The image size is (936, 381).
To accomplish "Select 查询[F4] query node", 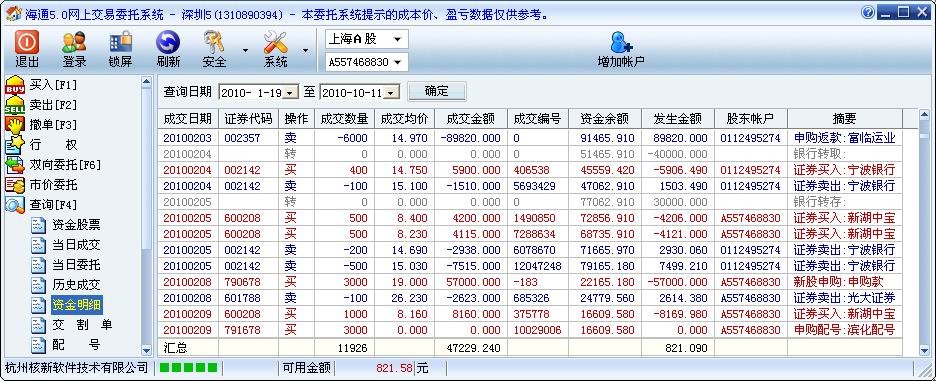I will coord(42,205).
